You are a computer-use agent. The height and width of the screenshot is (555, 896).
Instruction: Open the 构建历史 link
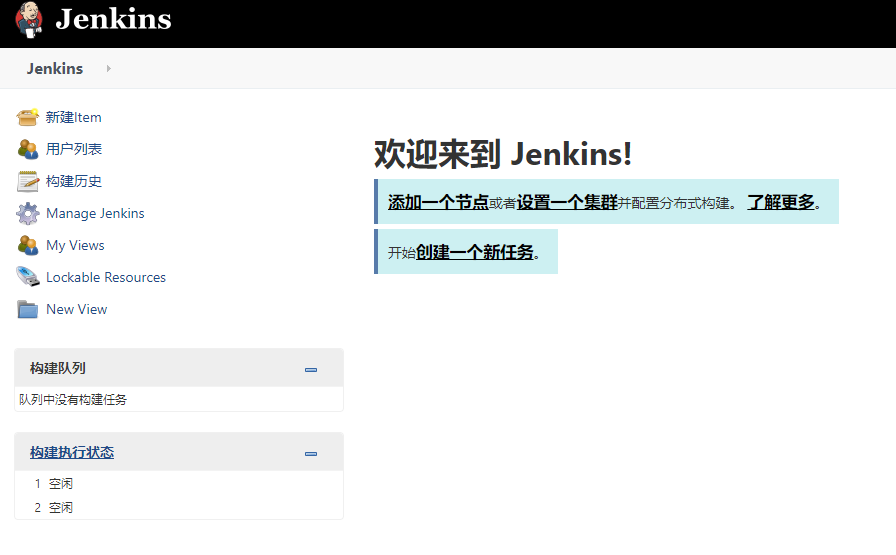coord(74,181)
